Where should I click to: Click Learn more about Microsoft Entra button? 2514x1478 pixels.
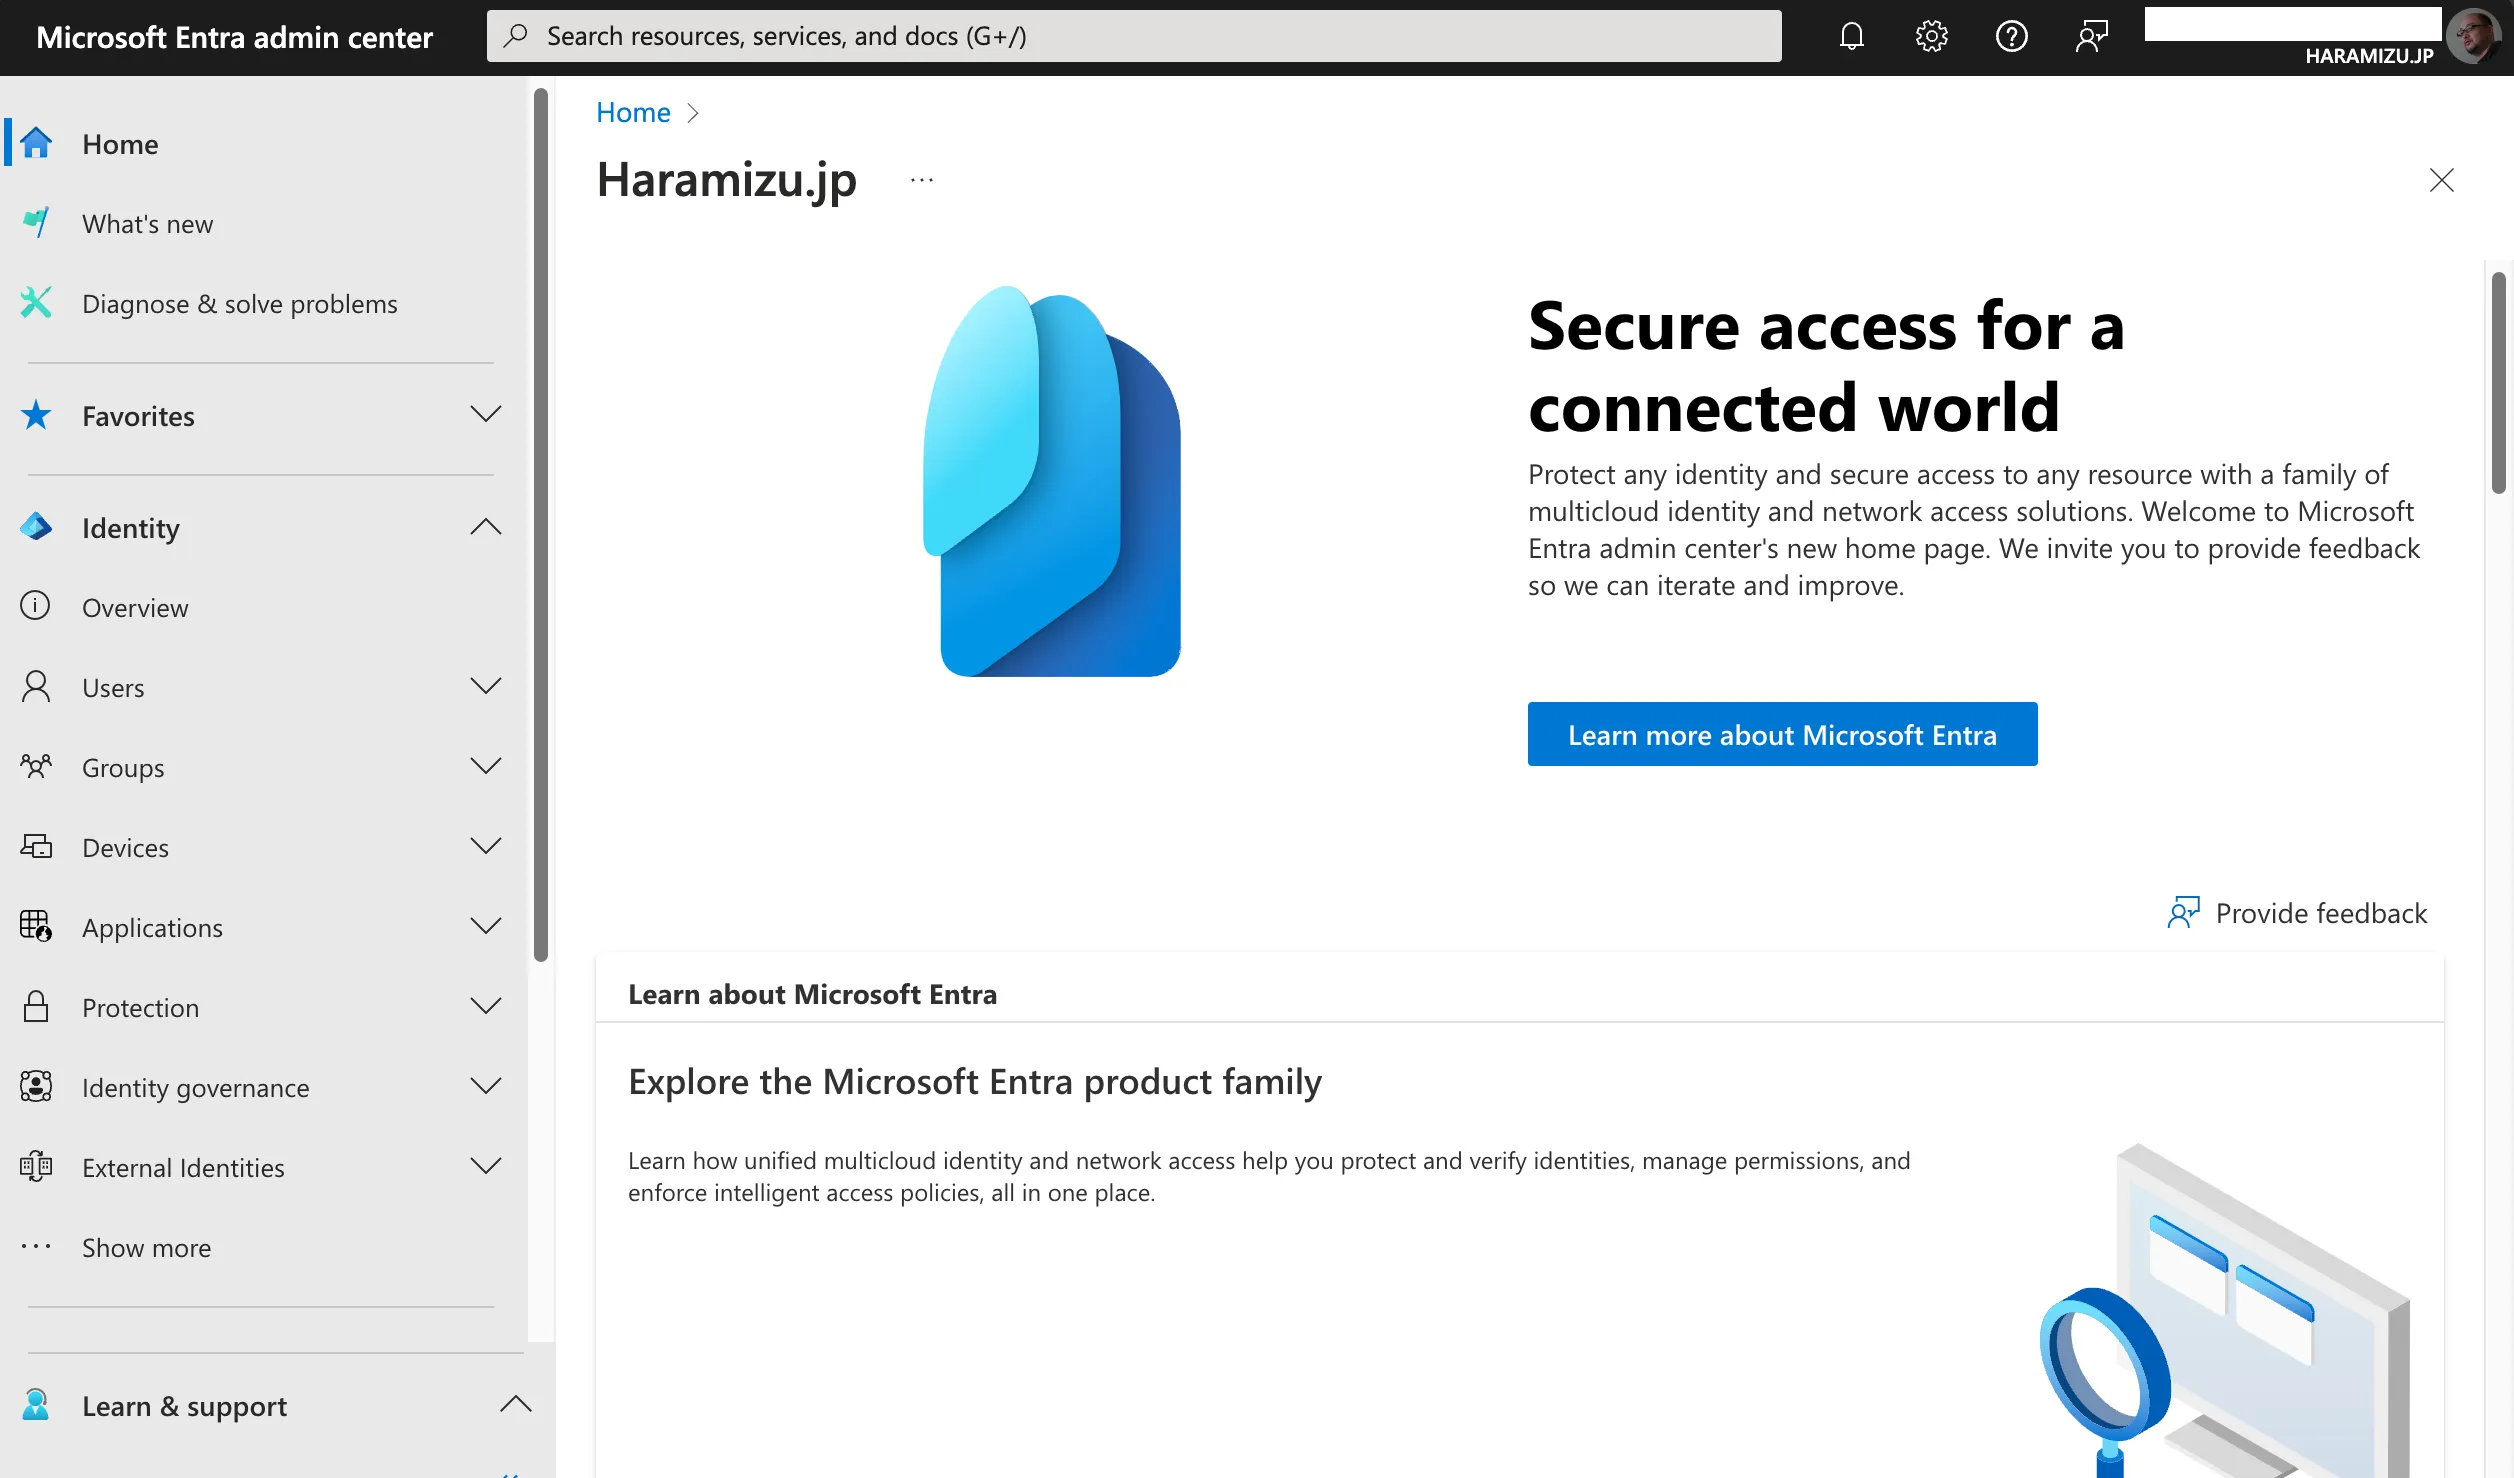[x=1782, y=734]
